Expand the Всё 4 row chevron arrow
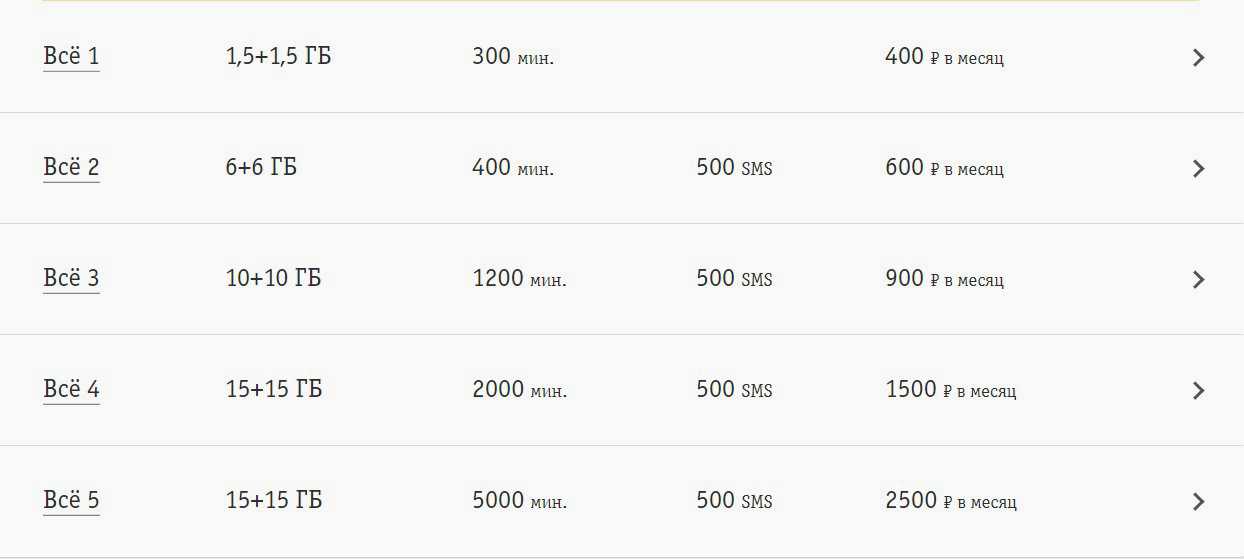1244x559 pixels. (1198, 391)
